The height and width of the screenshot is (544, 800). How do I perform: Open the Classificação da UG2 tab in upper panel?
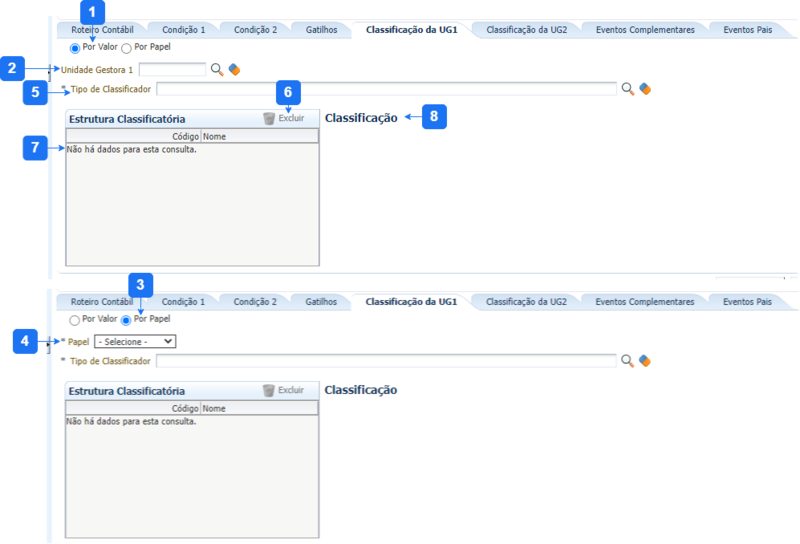pos(526,30)
